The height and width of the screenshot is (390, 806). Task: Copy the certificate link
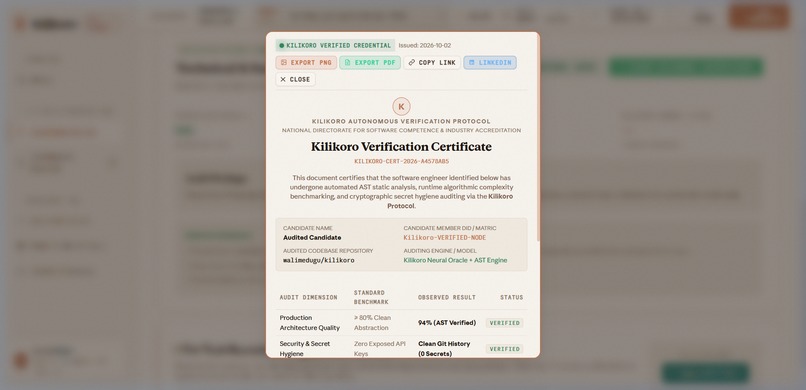pos(432,63)
